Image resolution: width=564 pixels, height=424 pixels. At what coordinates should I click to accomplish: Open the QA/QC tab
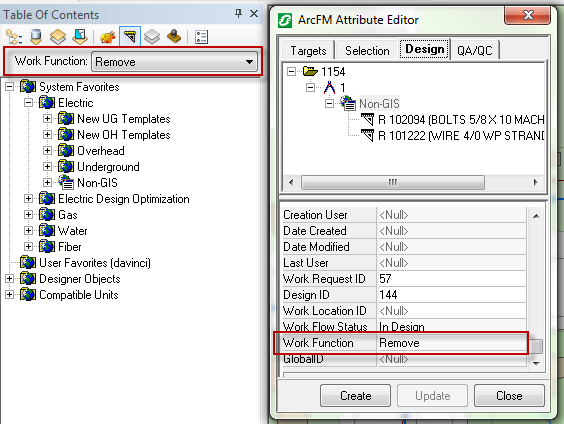[474, 51]
